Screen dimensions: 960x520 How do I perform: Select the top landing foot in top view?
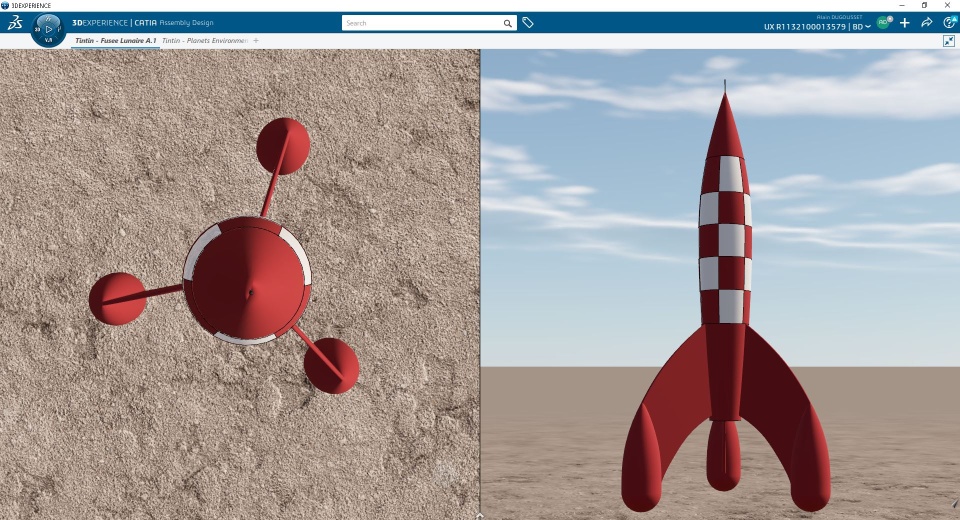(283, 146)
